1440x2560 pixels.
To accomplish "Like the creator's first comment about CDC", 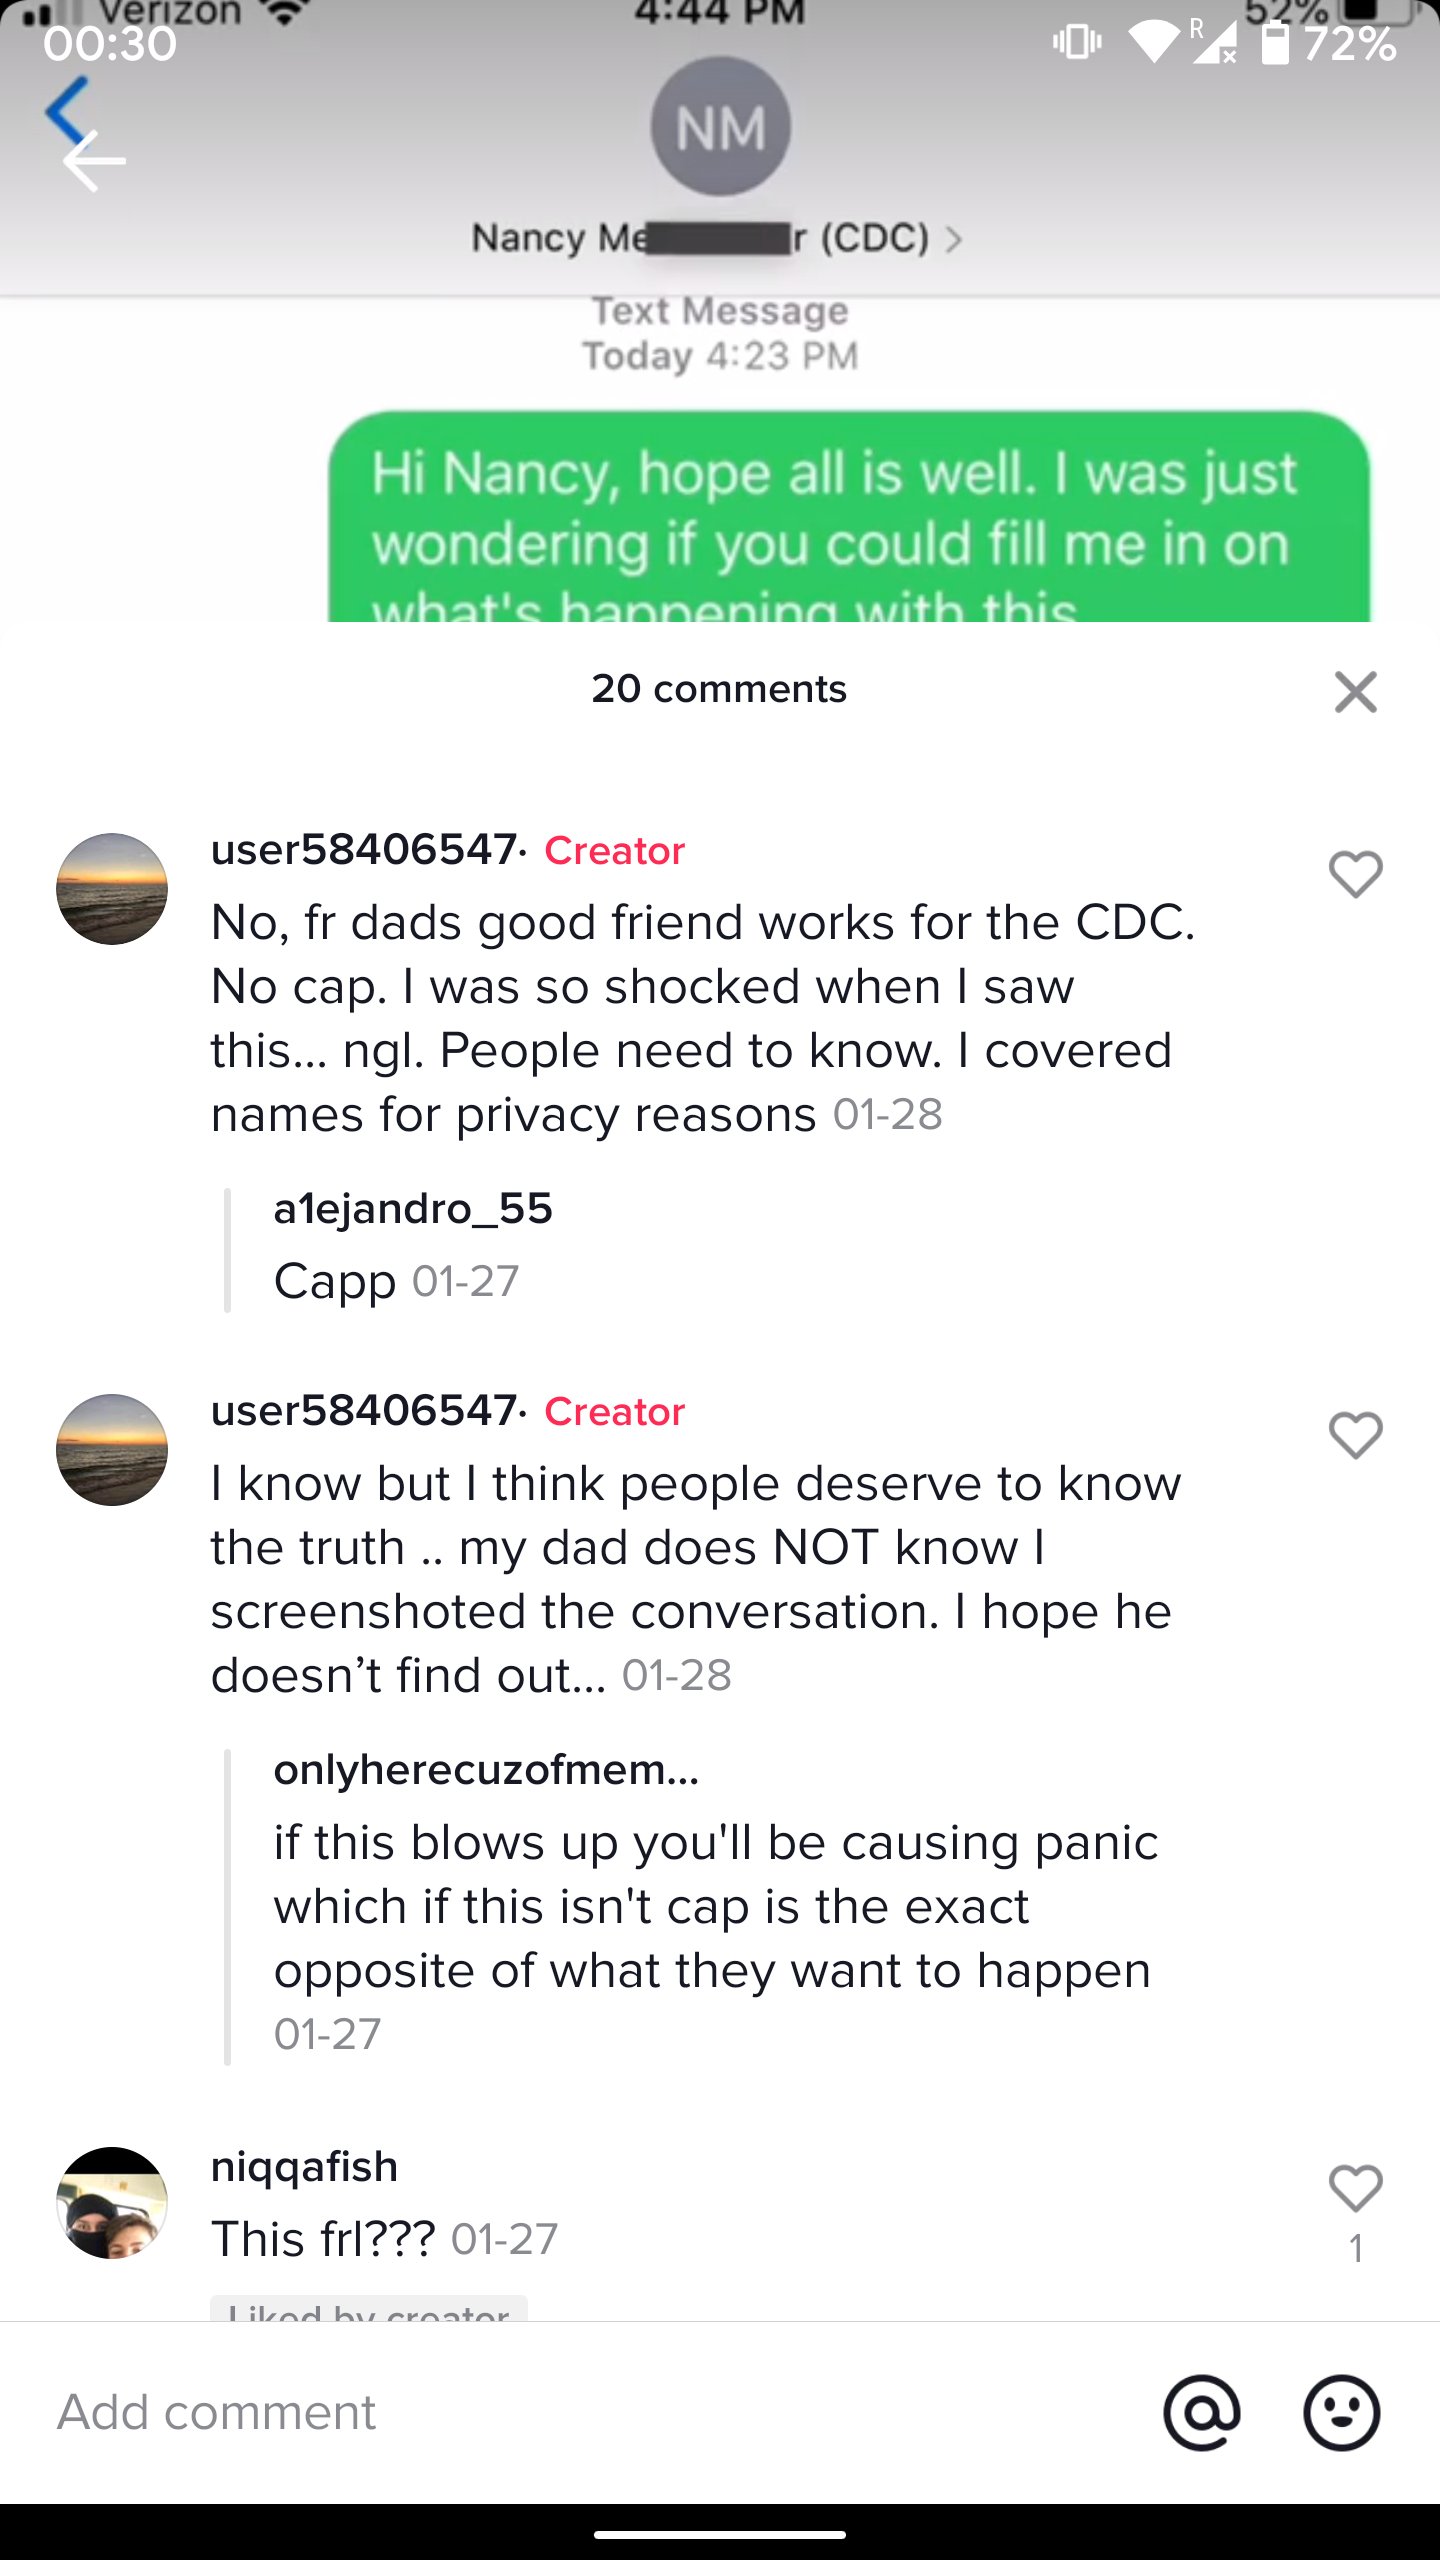I will pos(1355,875).
